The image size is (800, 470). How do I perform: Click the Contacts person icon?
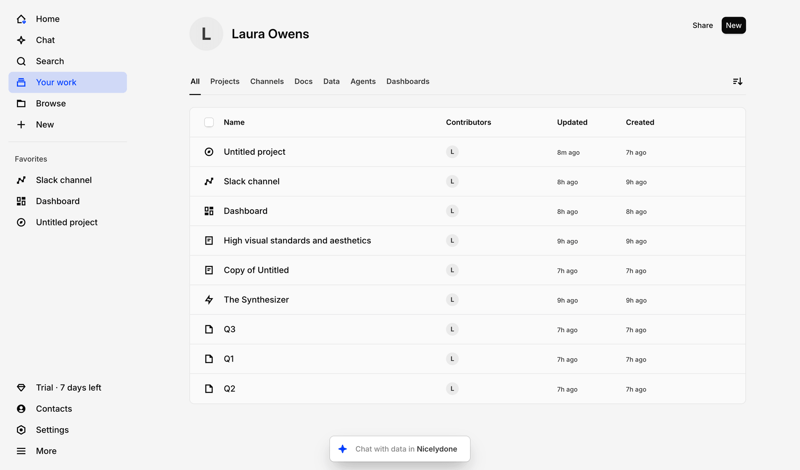point(21,409)
